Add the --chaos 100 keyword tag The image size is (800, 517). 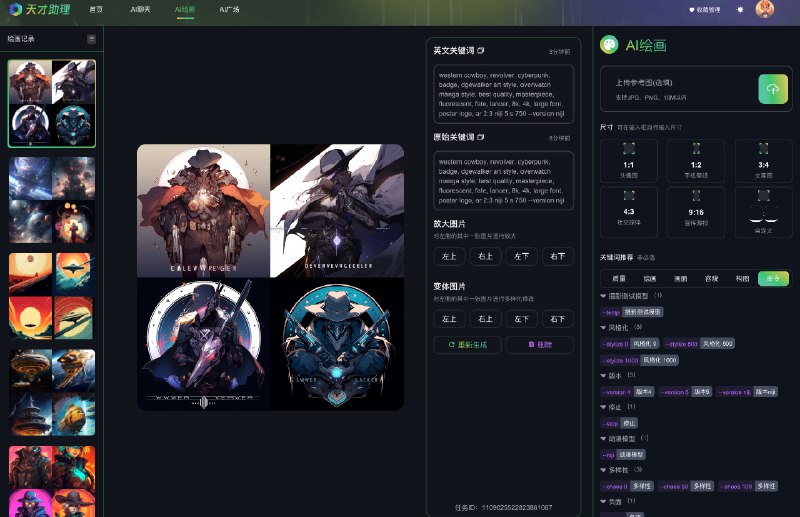[748, 486]
